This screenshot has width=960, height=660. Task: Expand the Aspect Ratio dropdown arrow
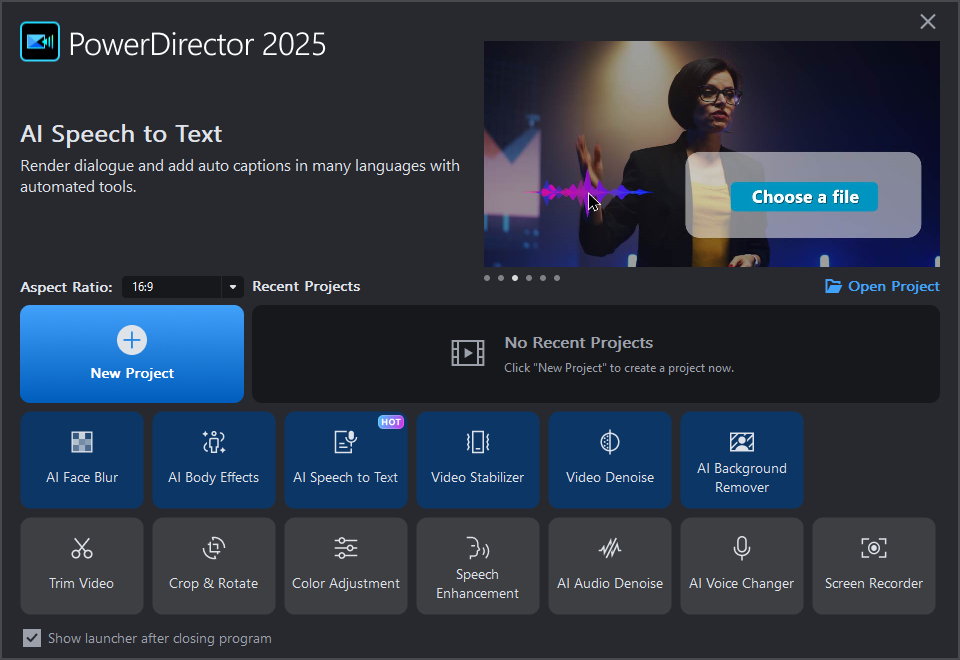coord(233,287)
